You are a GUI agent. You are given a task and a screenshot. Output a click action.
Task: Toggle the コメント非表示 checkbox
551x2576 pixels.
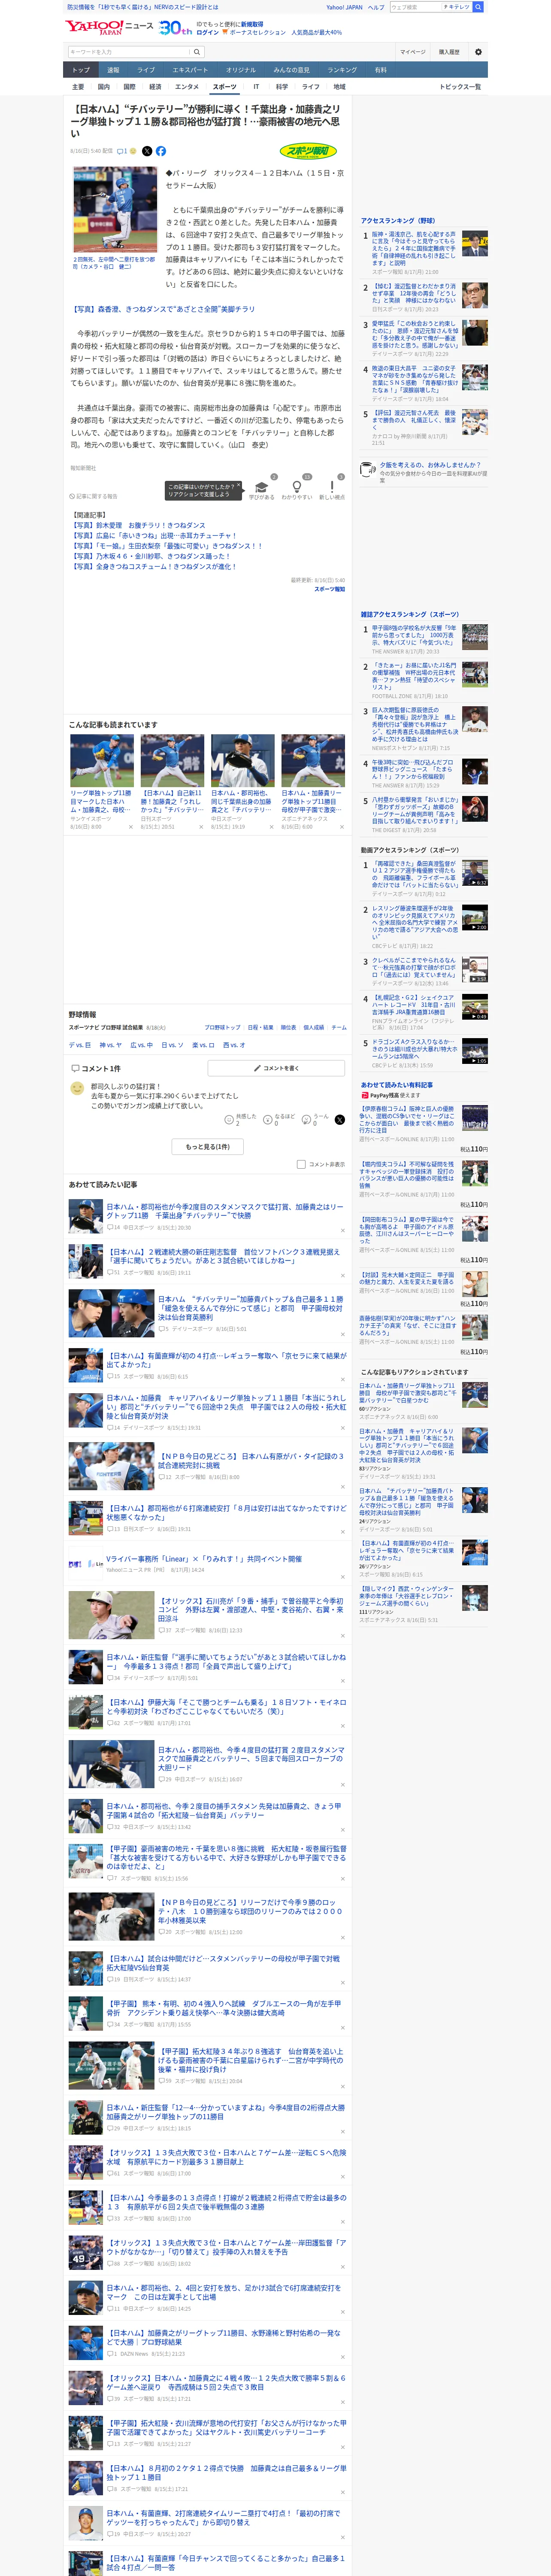coord(301,1164)
